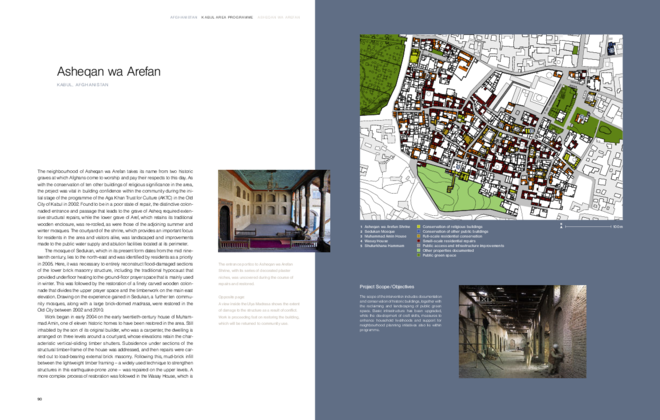Click legend entry '3 Muhammad Amin House'
660x420 pixels.
pos(383,236)
